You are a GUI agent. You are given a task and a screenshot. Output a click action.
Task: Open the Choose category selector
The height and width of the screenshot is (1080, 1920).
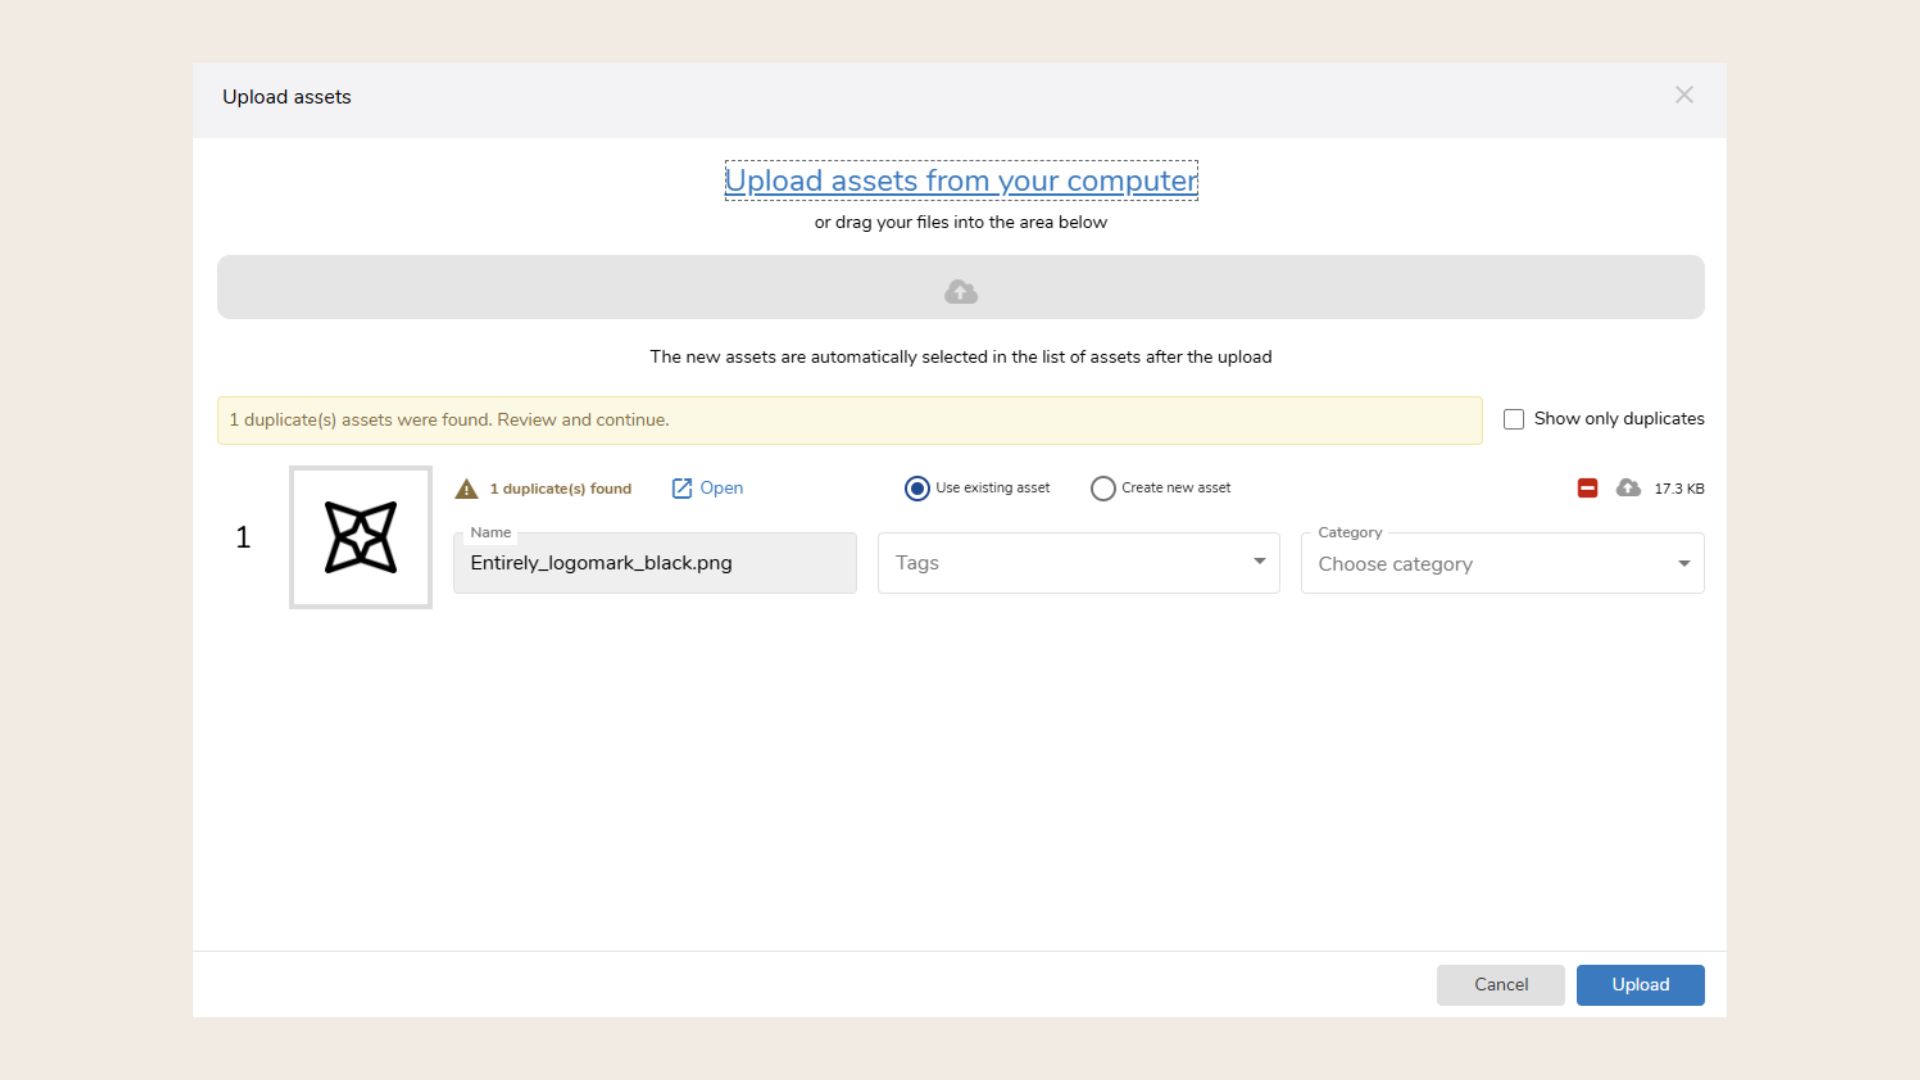click(x=1450, y=563)
